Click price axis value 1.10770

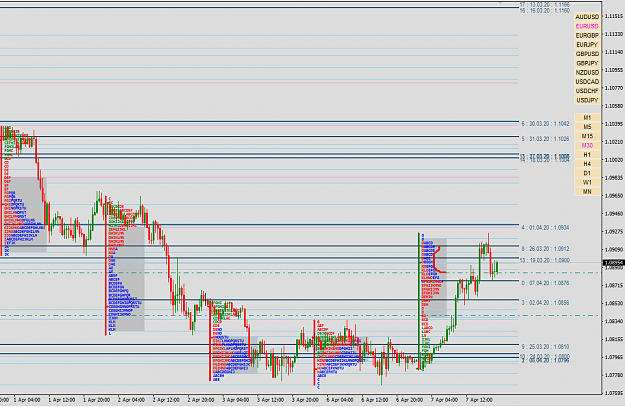point(614,88)
